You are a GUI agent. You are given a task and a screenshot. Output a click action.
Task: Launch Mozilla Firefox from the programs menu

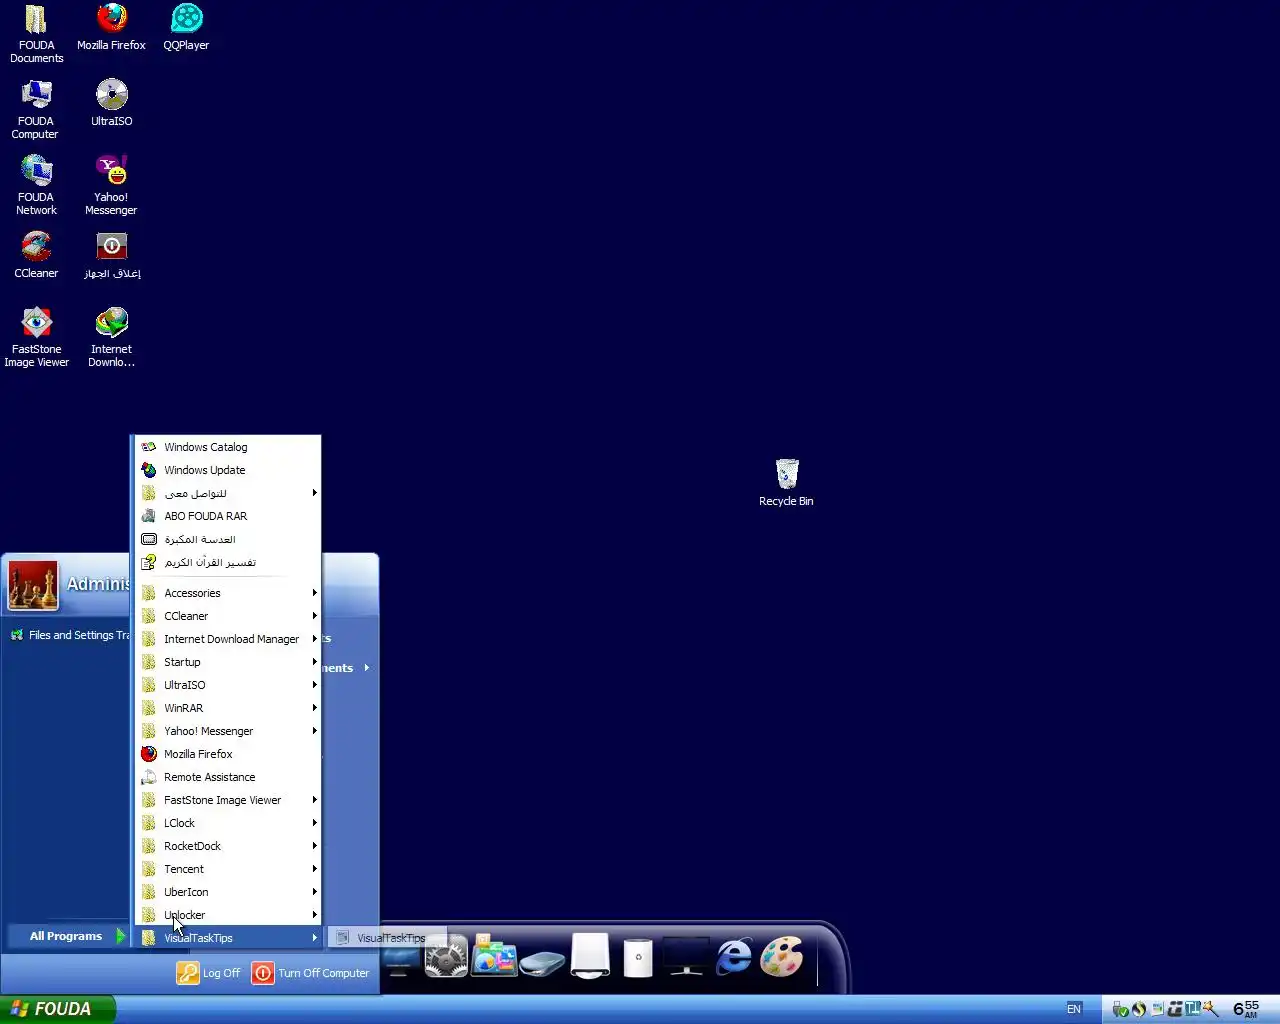pyautogui.click(x=228, y=754)
